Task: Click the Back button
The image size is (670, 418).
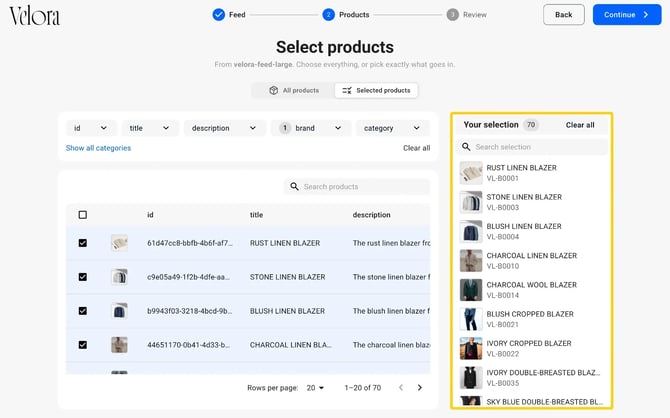Action: [564, 15]
